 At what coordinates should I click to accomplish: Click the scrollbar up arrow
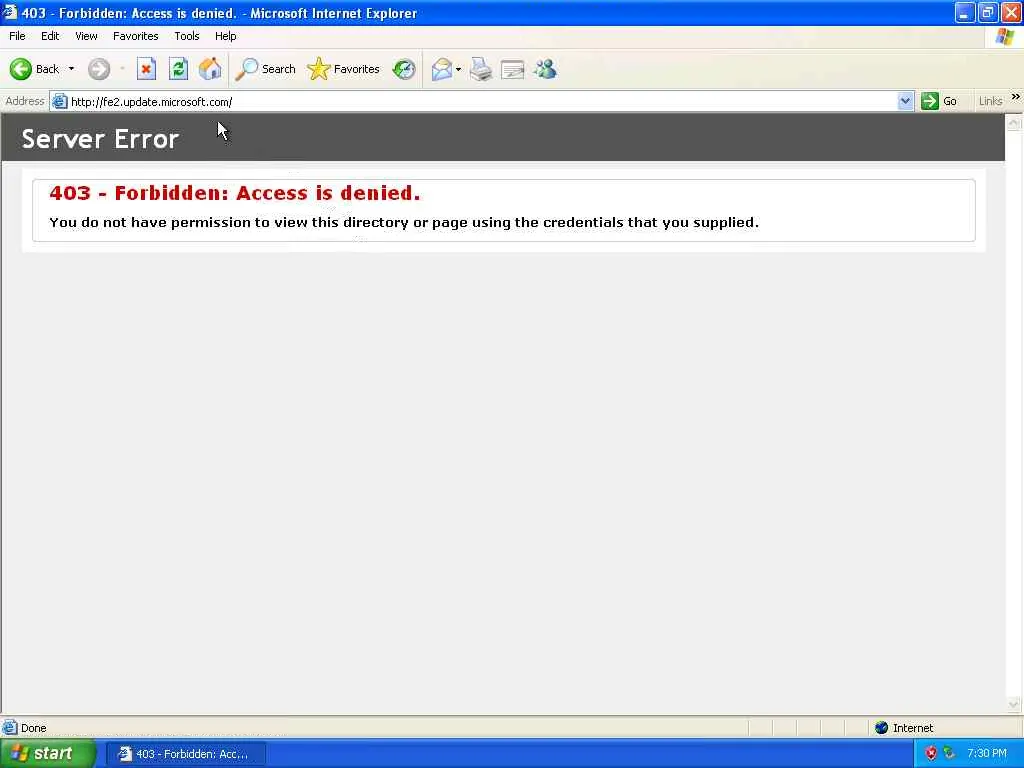(x=1014, y=122)
